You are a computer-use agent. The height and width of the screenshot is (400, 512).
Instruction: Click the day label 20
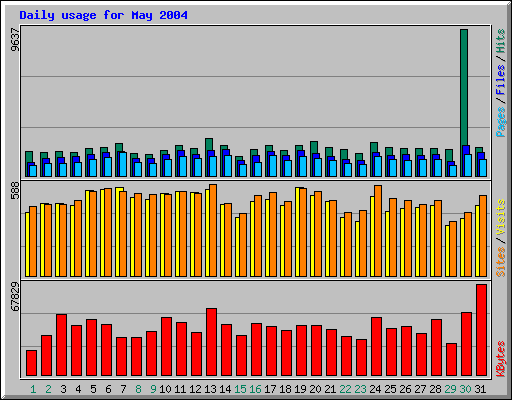315,389
